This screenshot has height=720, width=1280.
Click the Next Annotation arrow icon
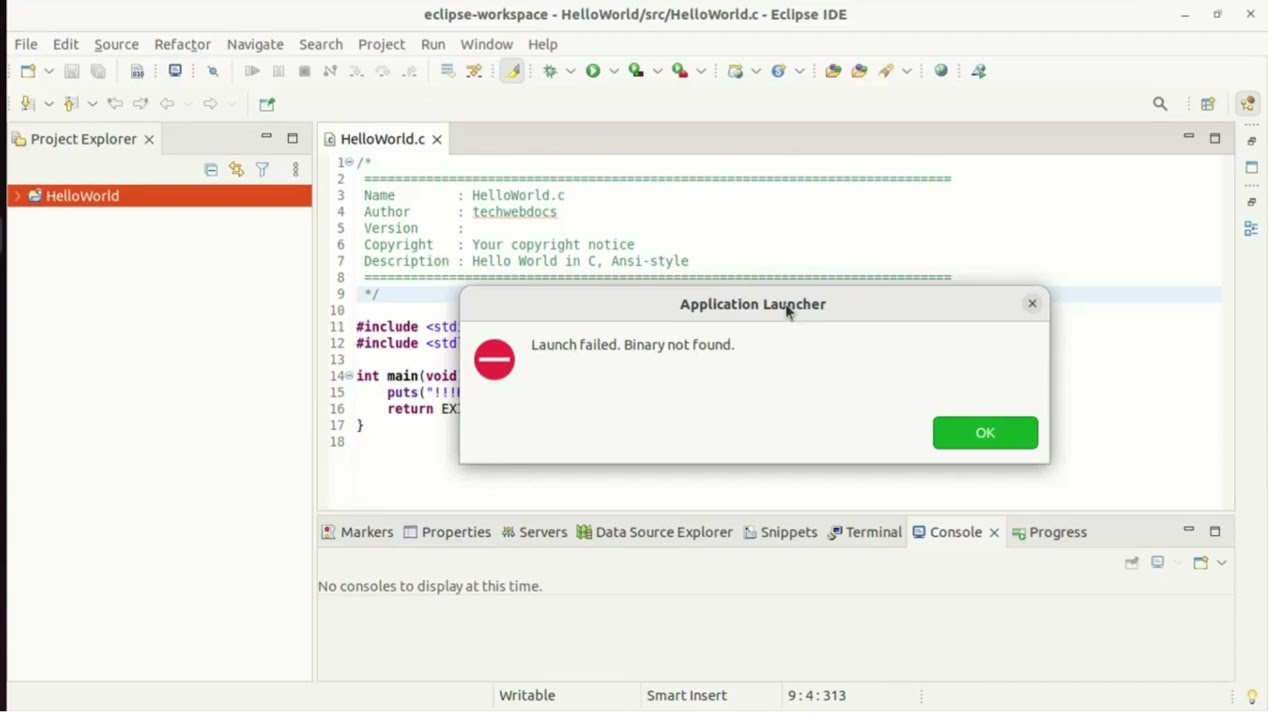pyautogui.click(x=28, y=104)
